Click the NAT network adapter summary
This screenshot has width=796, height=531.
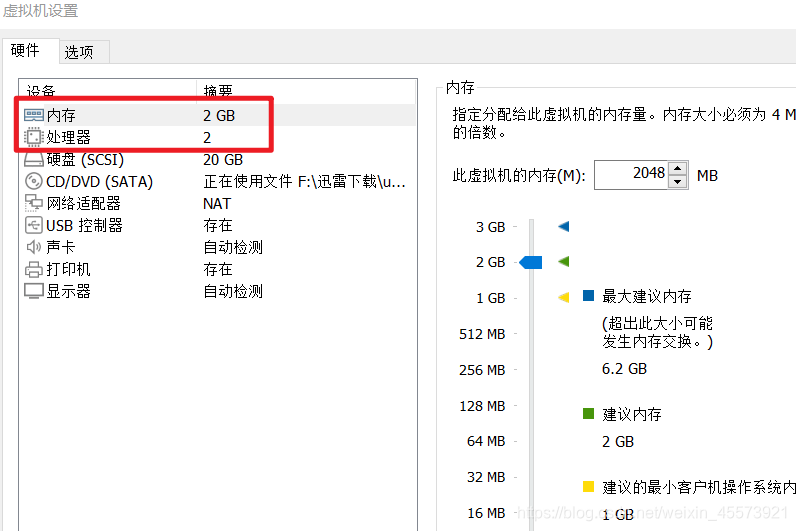point(217,204)
